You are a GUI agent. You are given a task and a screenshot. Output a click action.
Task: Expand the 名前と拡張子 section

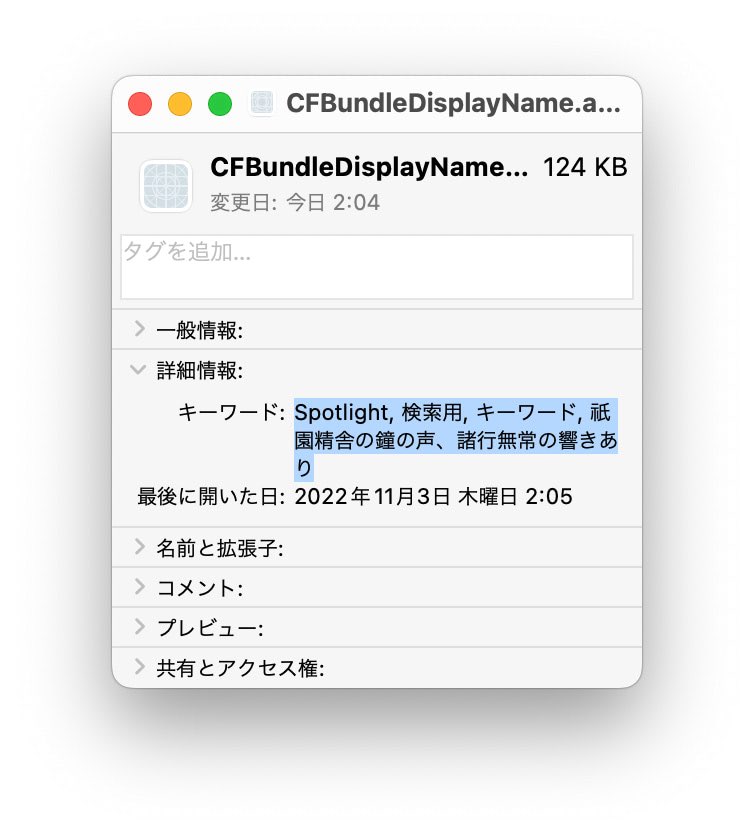(x=140, y=547)
